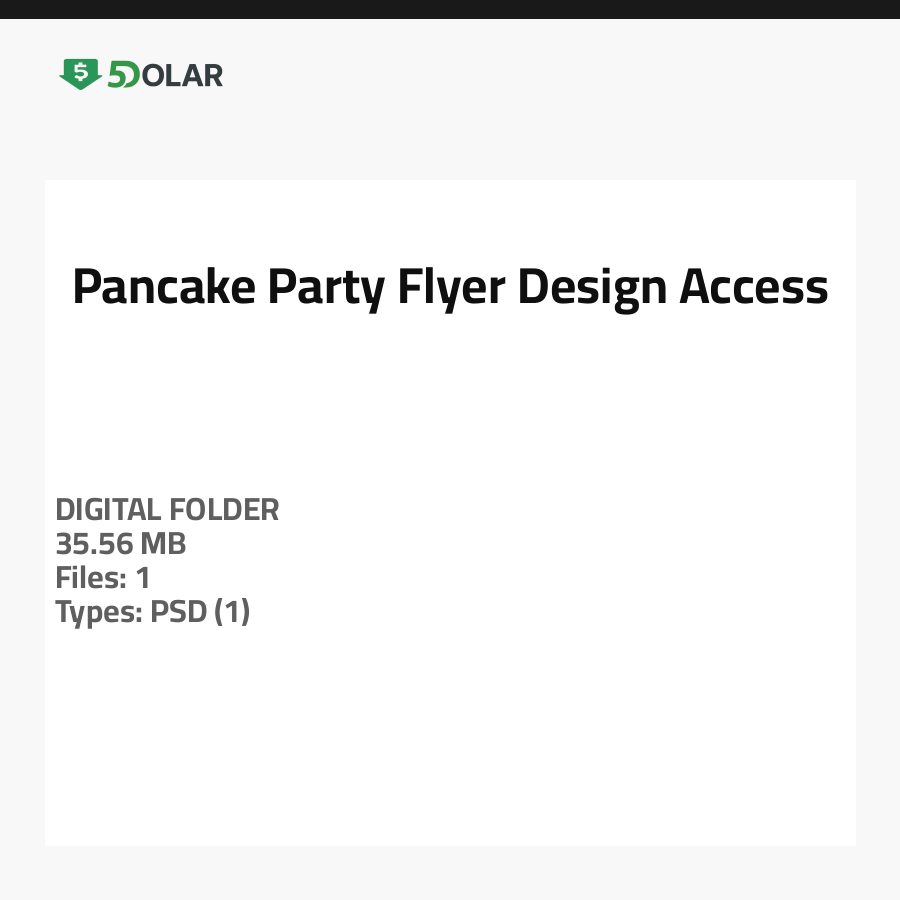900x900 pixels.
Task: Click the green "5" in the logo
Action: (116, 74)
